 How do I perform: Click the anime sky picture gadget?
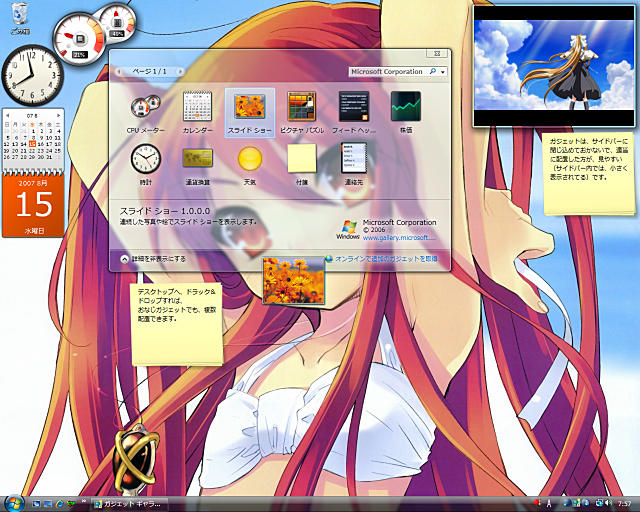[x=554, y=66]
